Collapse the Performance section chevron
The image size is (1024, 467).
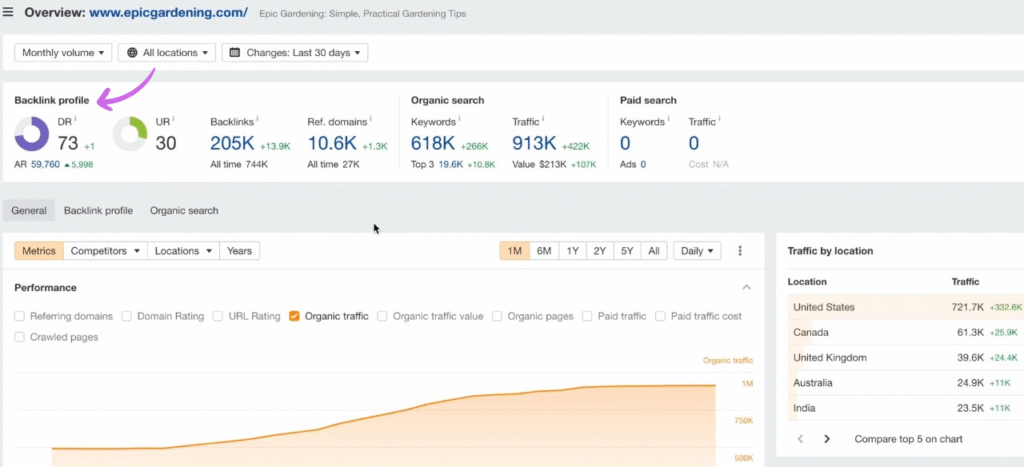[746, 288]
